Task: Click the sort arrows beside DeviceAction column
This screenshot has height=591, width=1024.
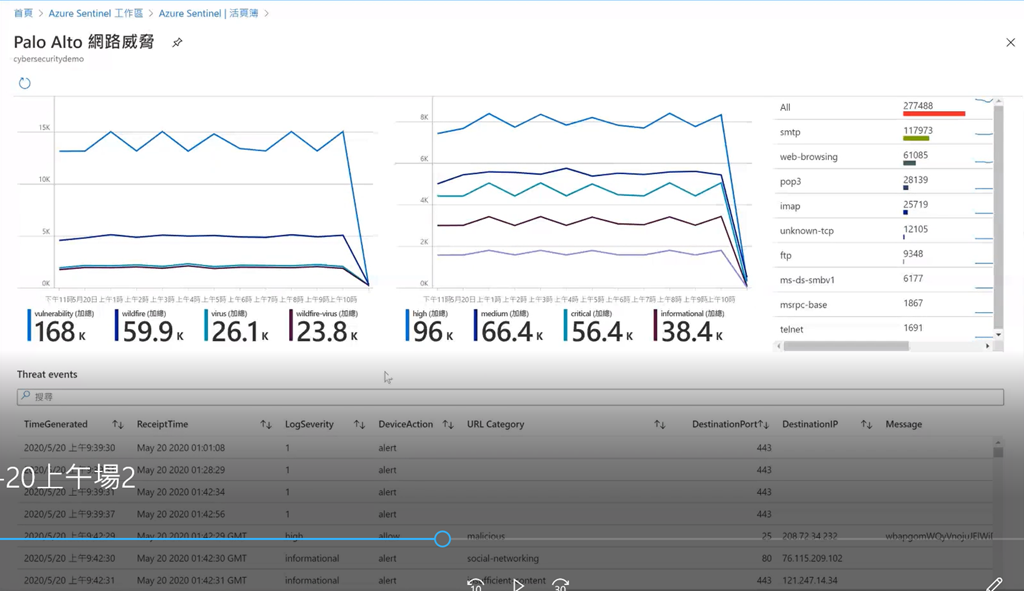Action: click(448, 424)
